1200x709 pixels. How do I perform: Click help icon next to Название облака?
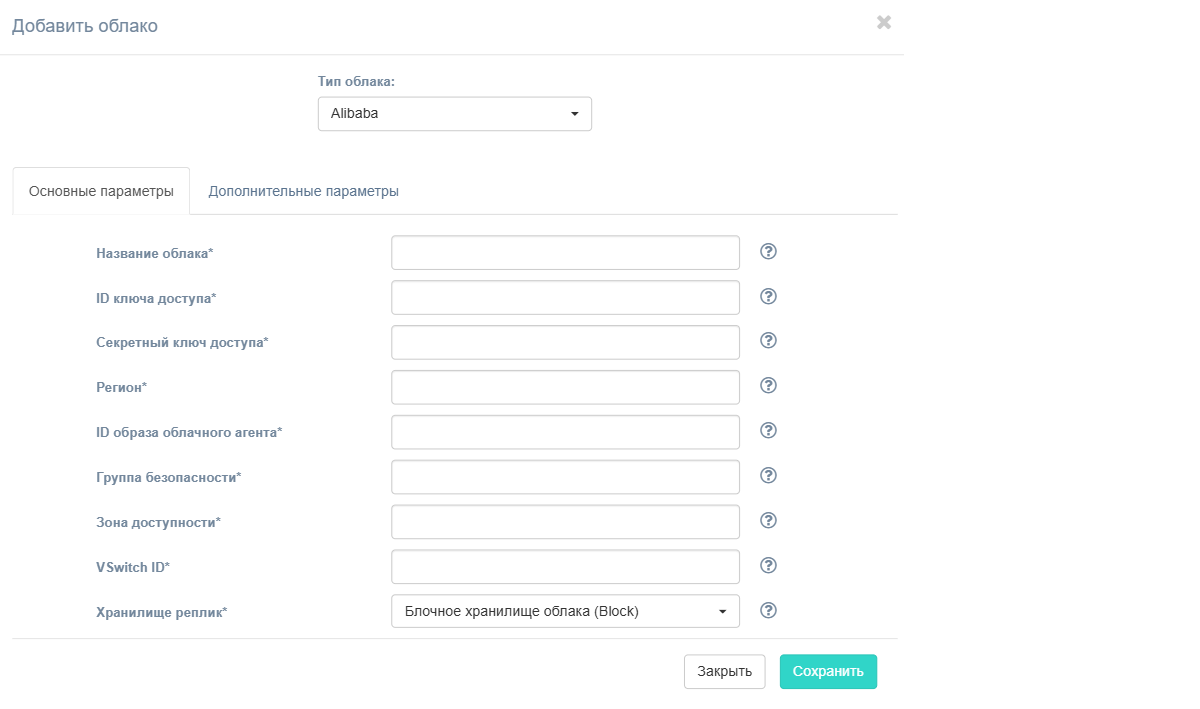click(768, 251)
